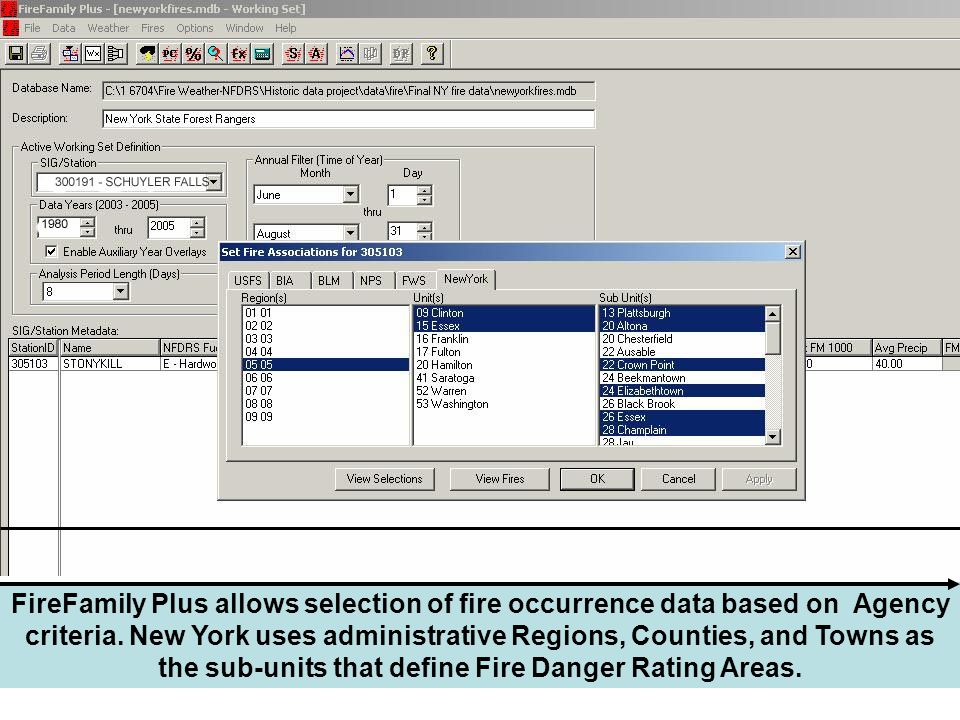Click the Database Name path field
The height and width of the screenshot is (720, 960).
[x=348, y=91]
